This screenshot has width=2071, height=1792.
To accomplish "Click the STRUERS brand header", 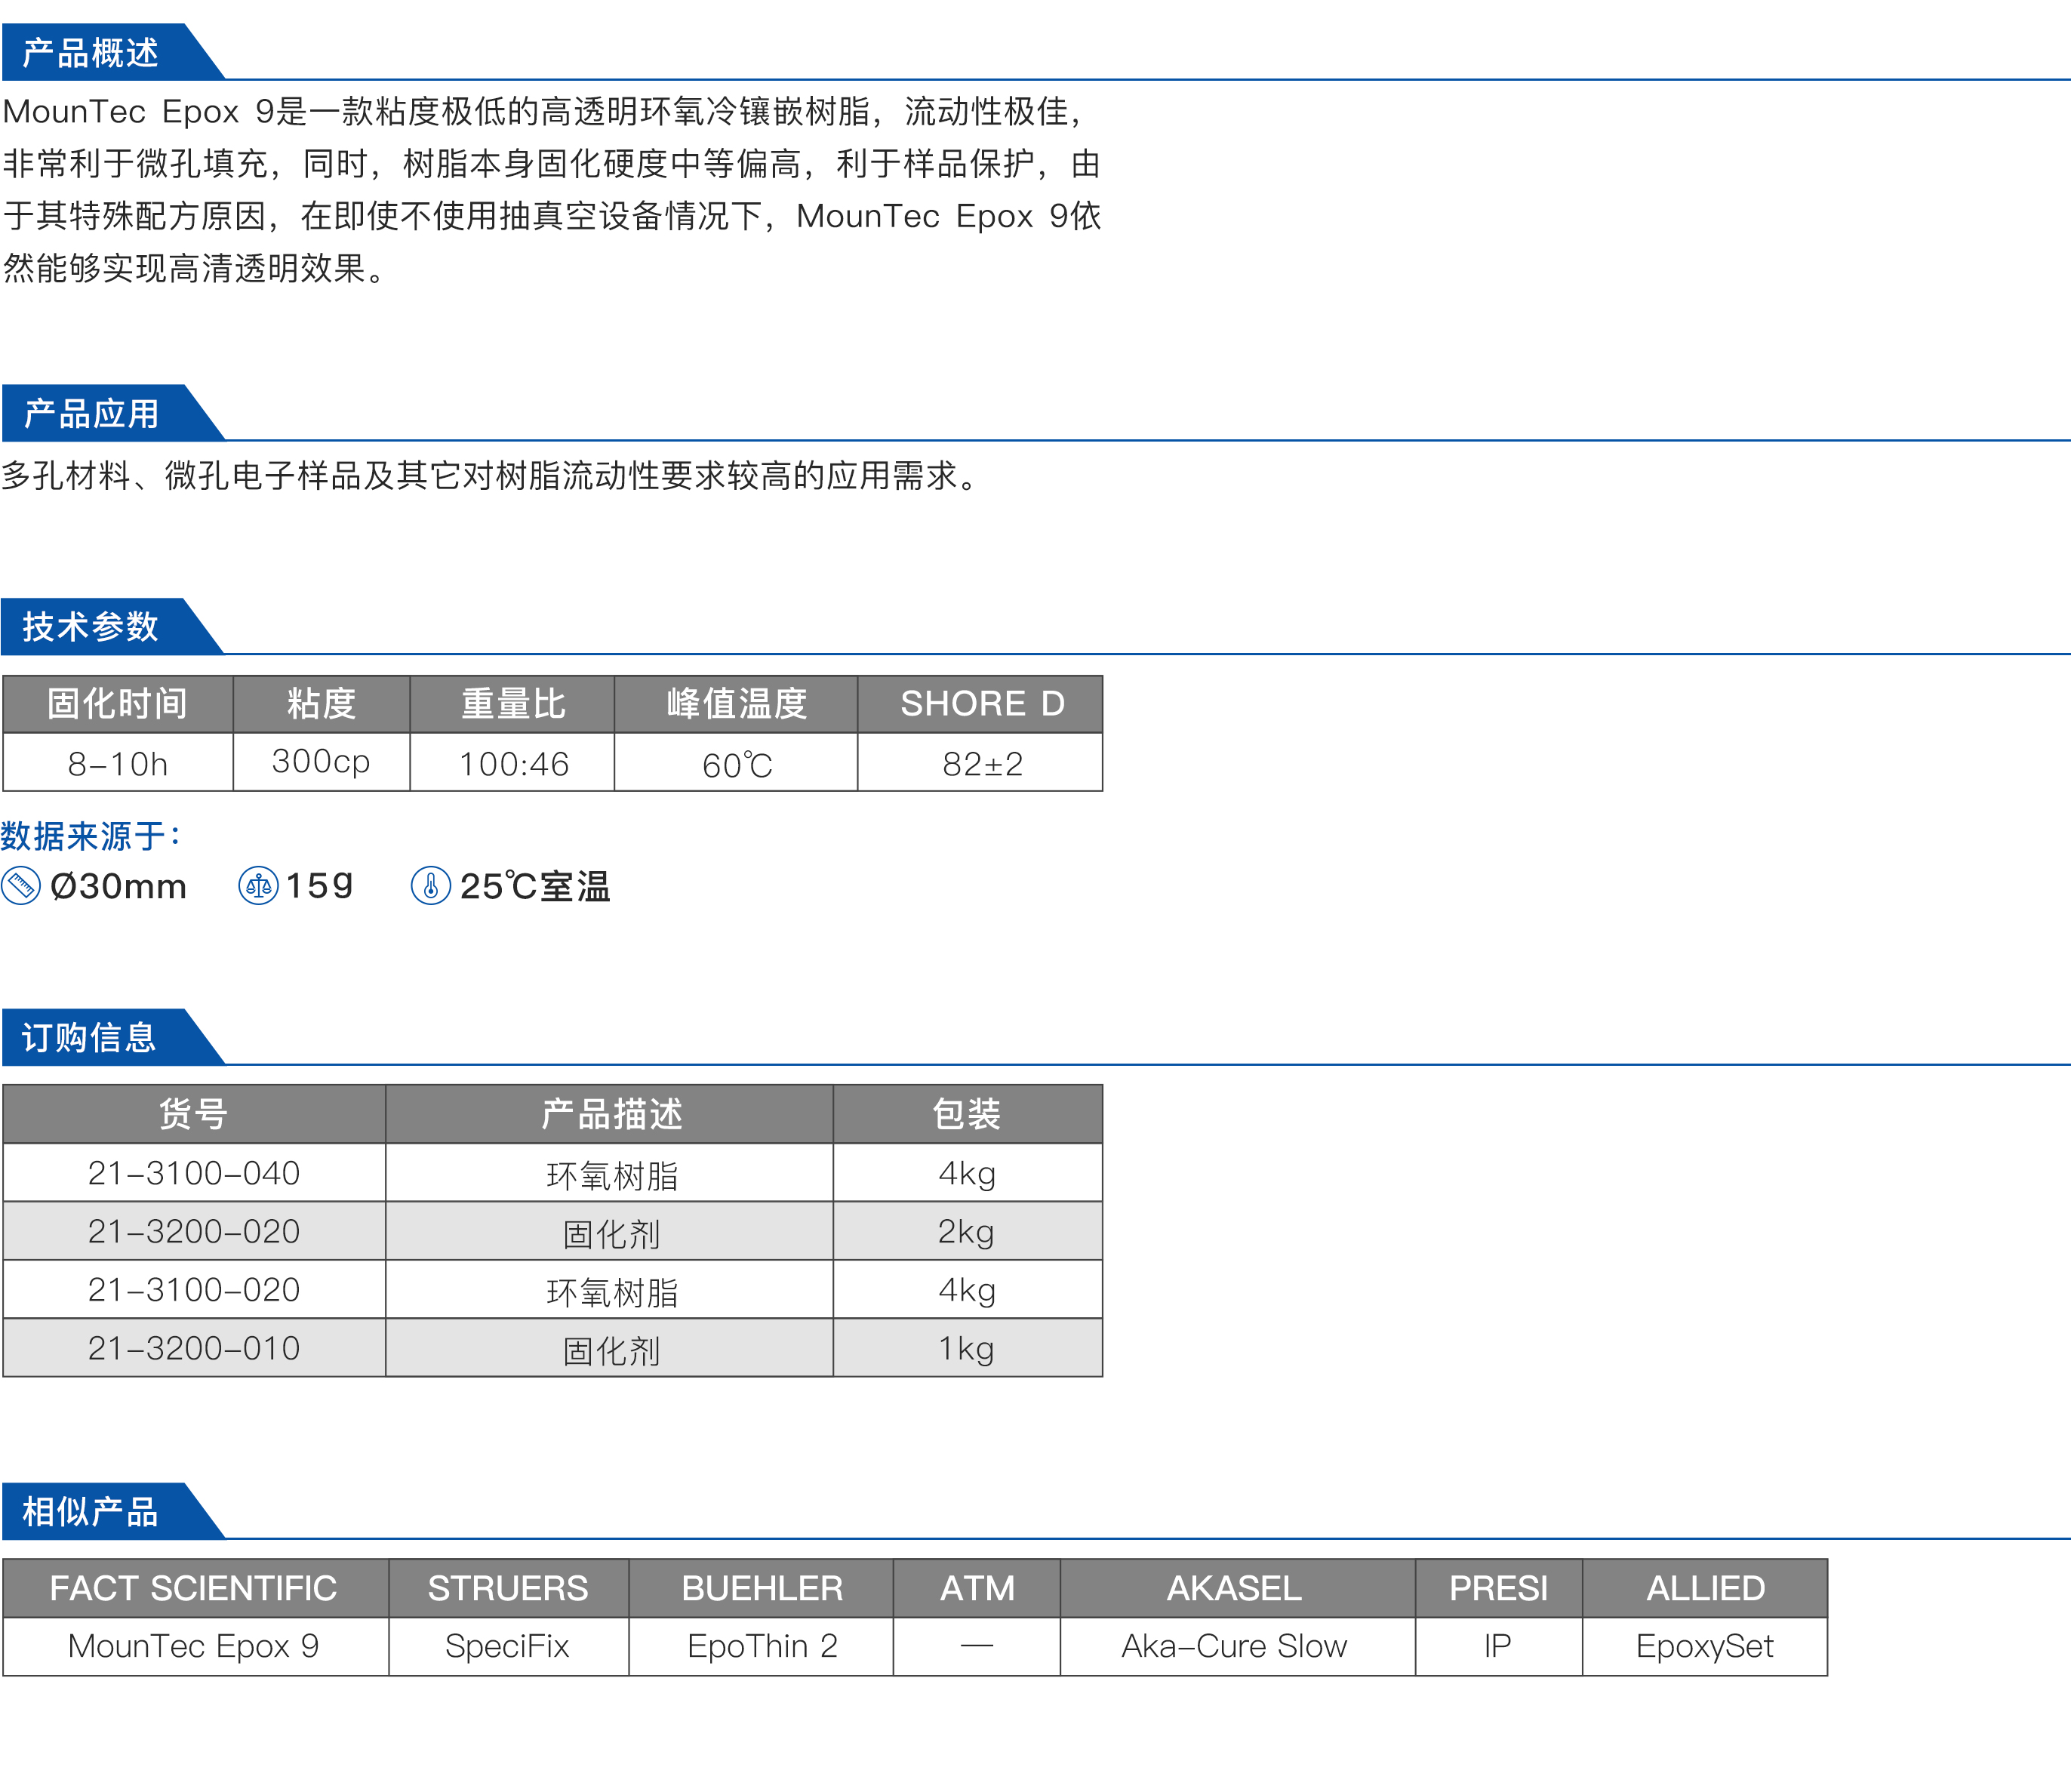I will (508, 1589).
